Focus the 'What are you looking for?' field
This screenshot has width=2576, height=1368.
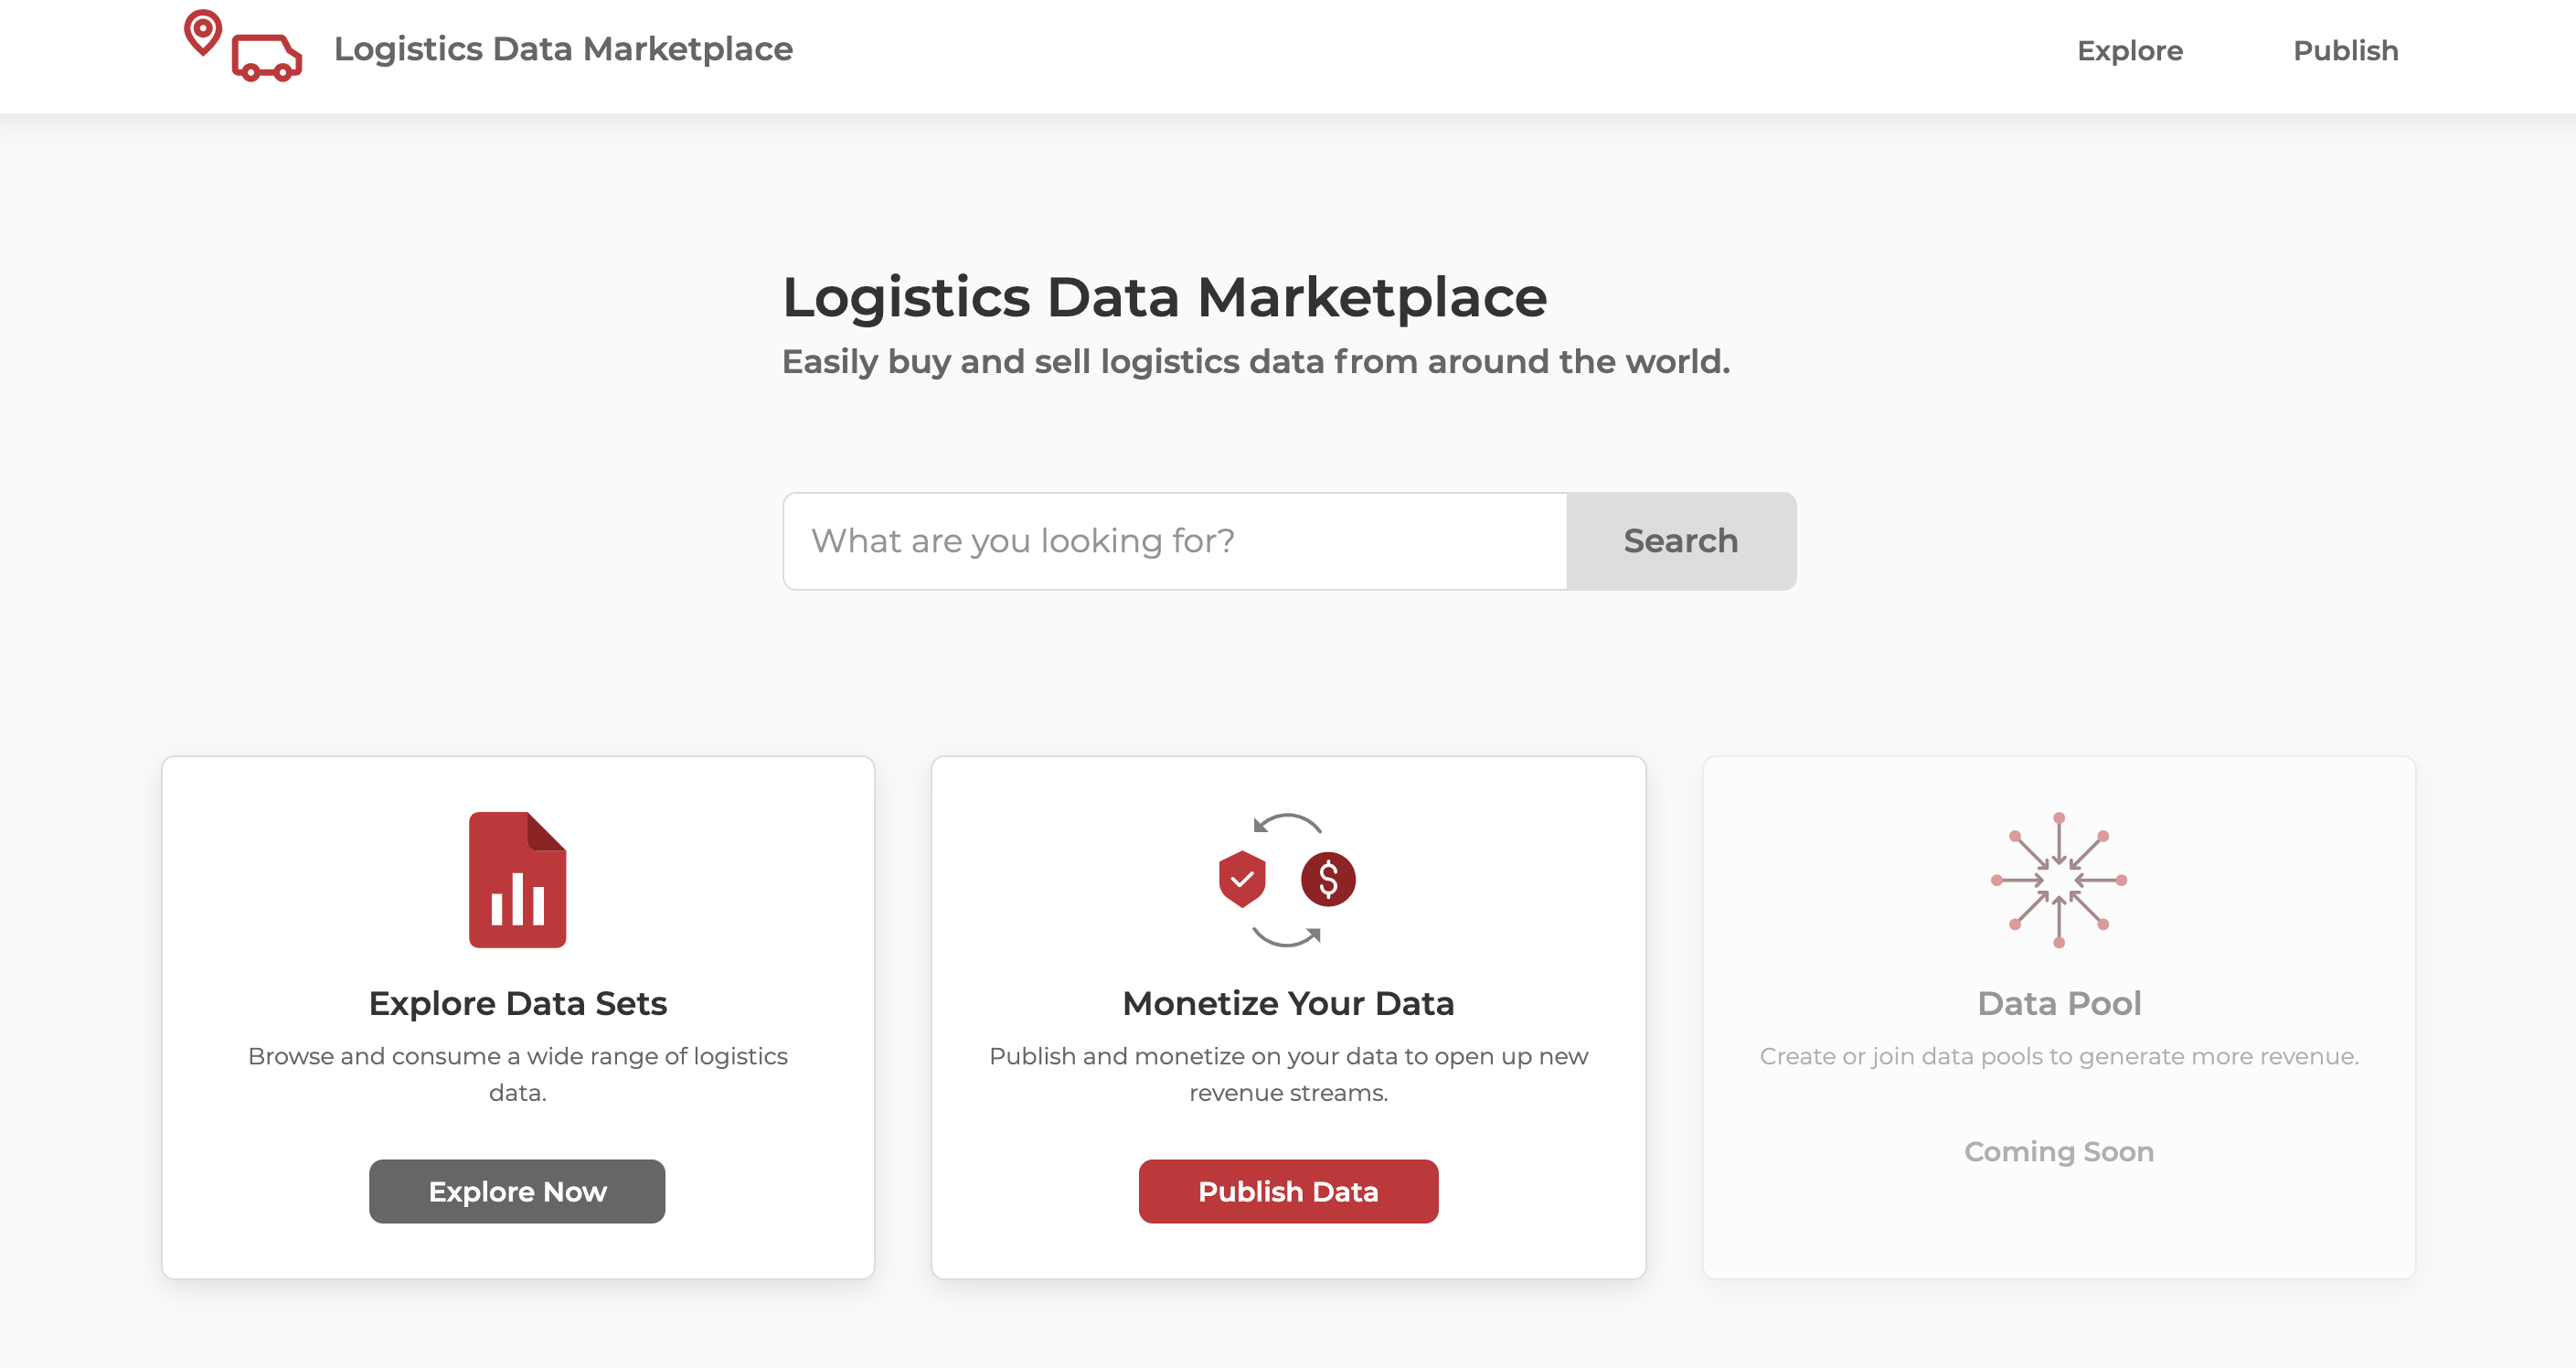coord(1175,541)
